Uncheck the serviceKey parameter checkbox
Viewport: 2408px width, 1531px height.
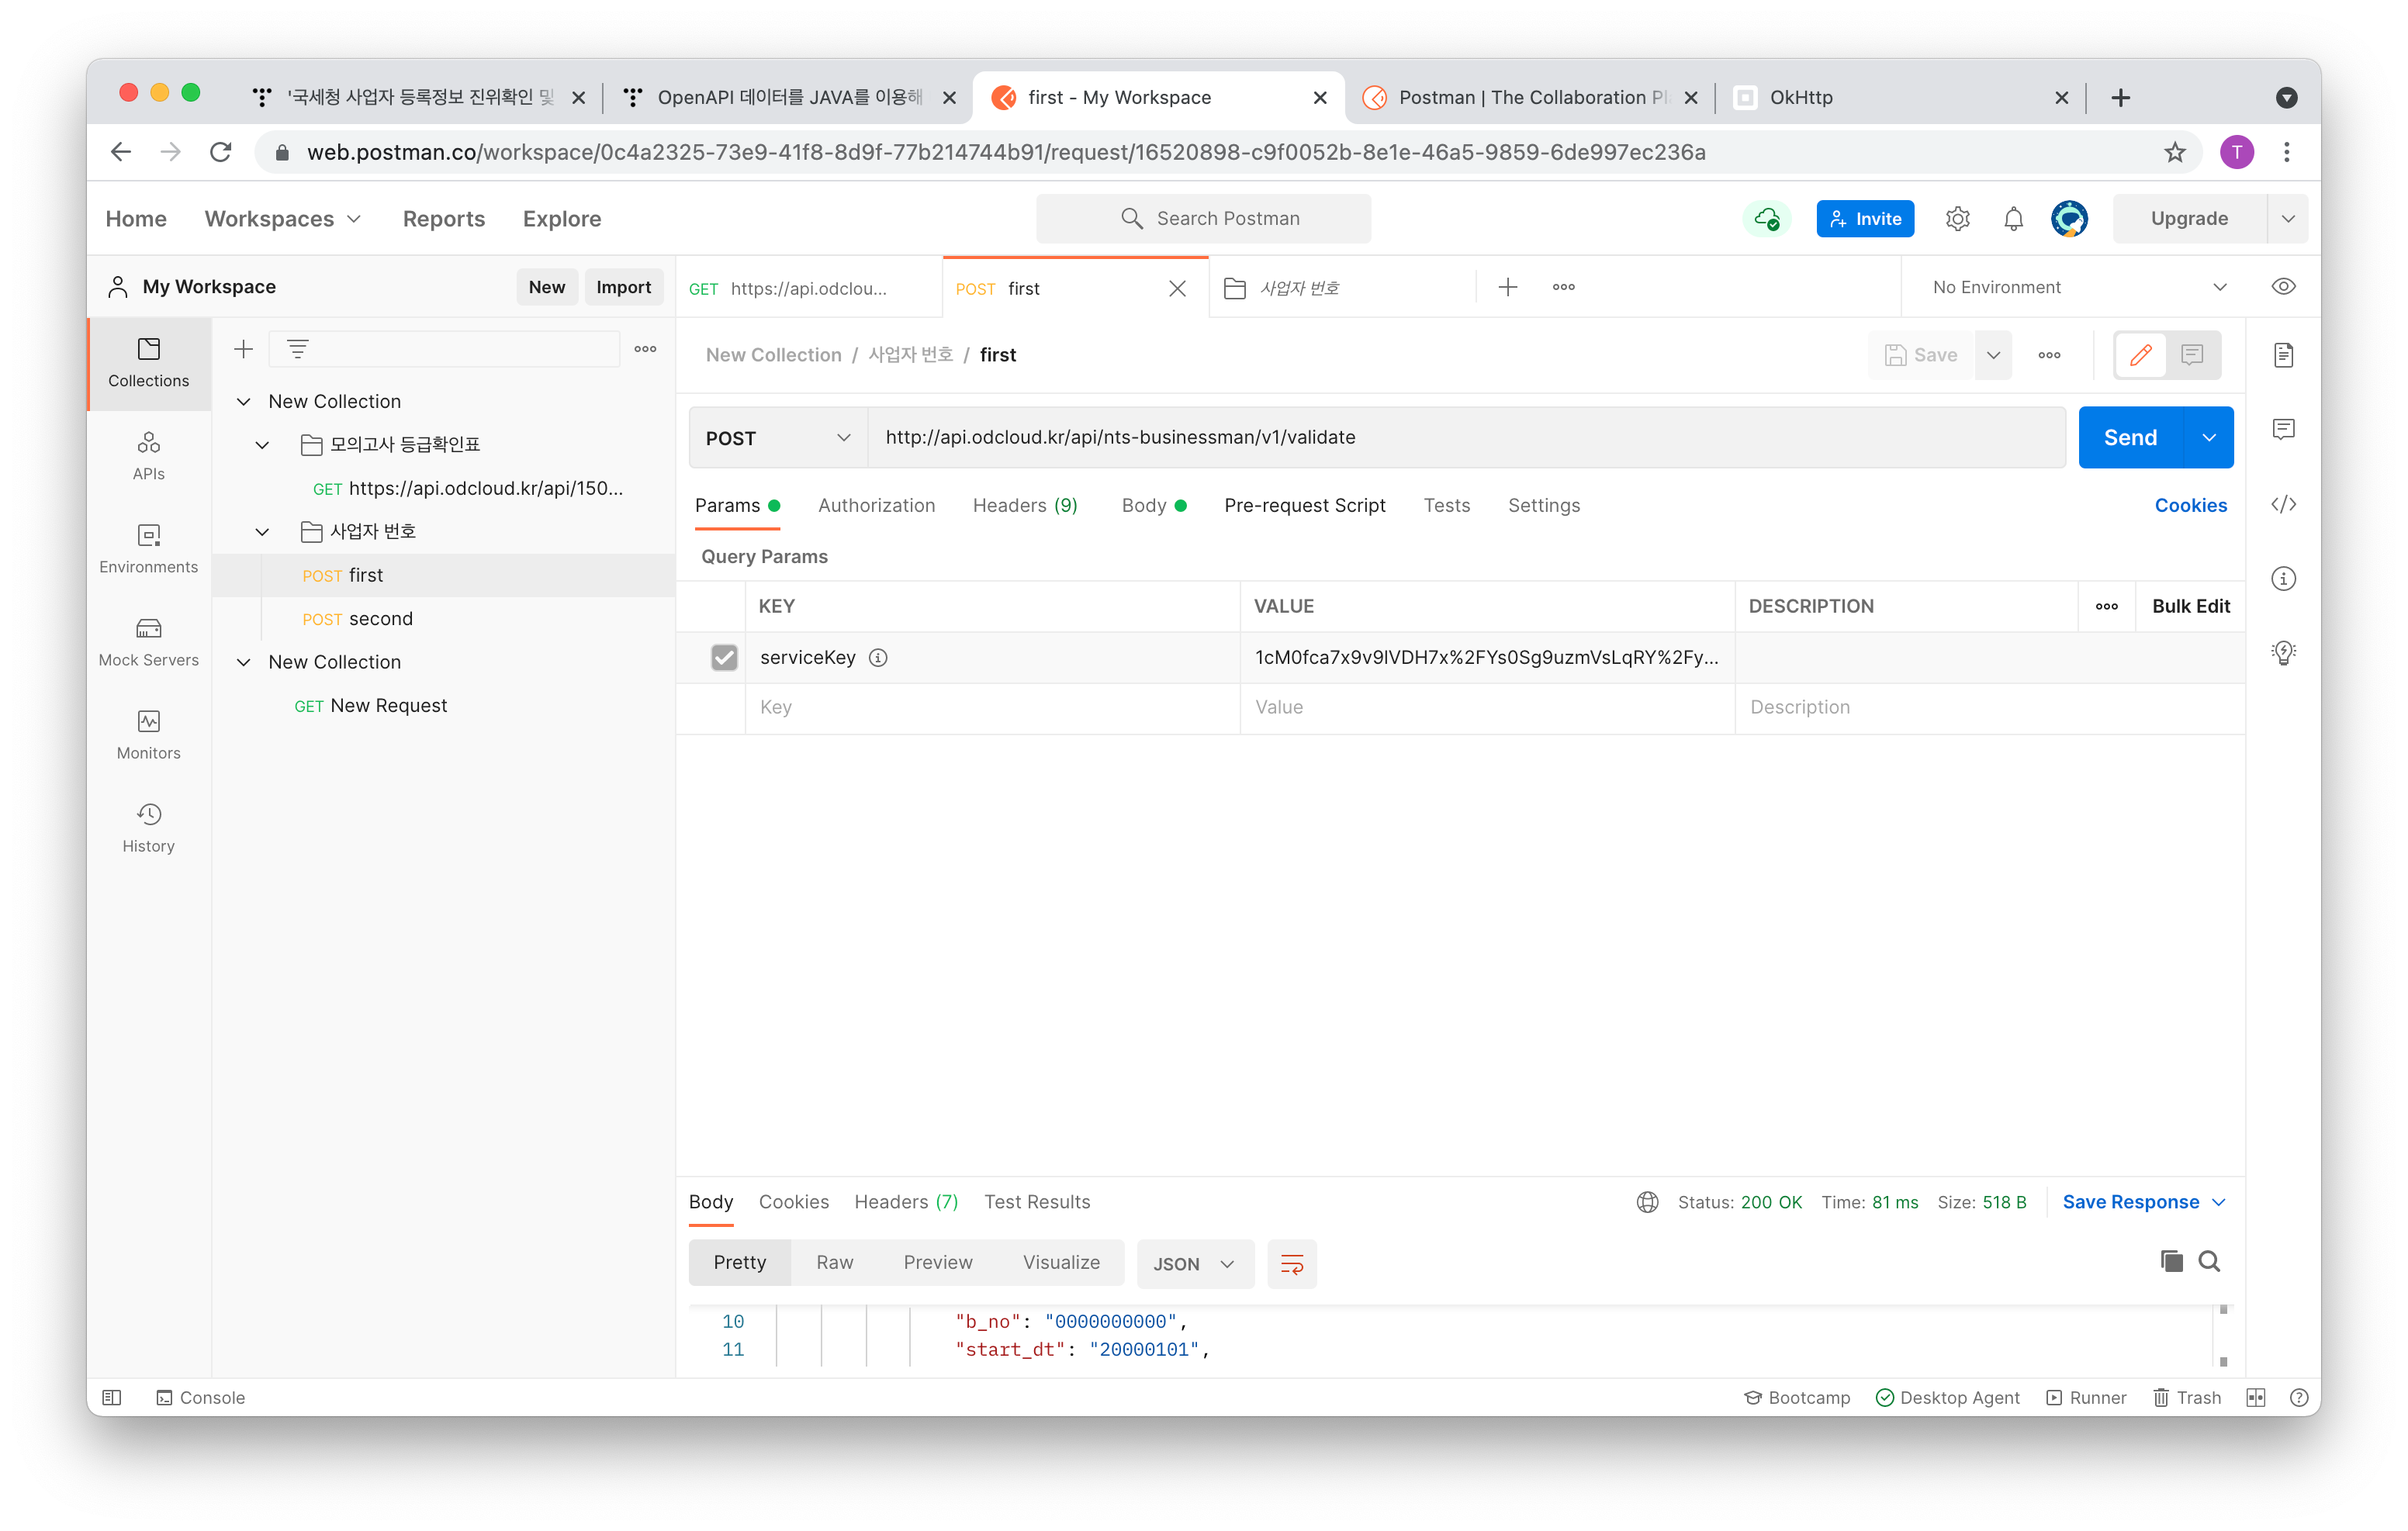coord(724,657)
